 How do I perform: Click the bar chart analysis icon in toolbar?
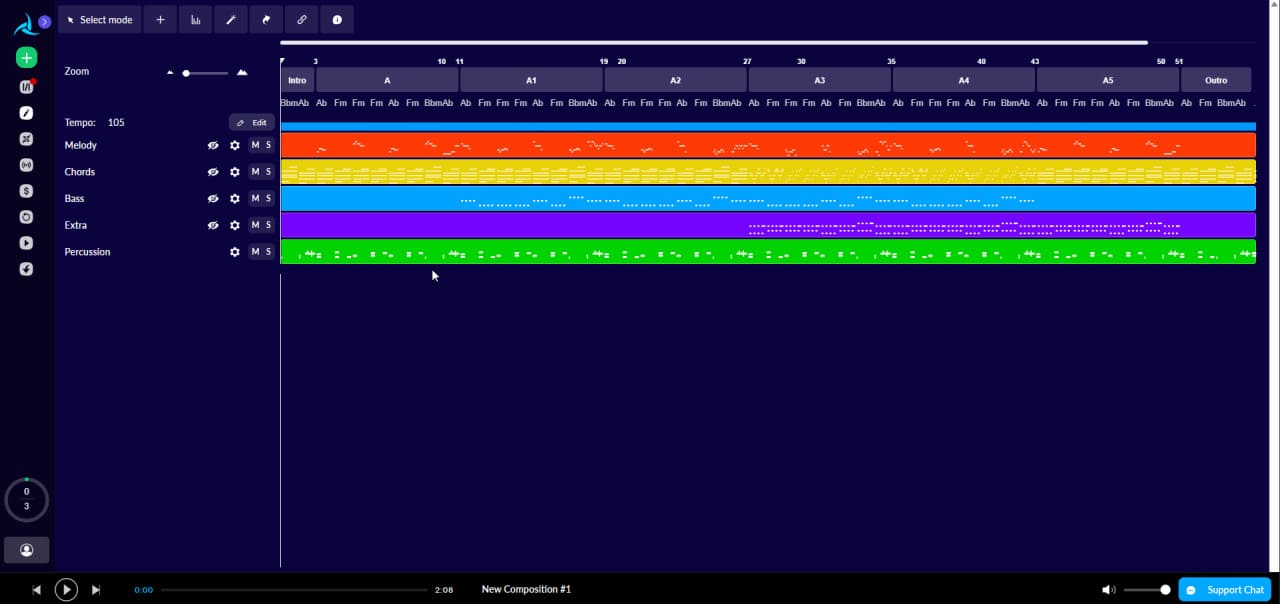pyautogui.click(x=195, y=19)
